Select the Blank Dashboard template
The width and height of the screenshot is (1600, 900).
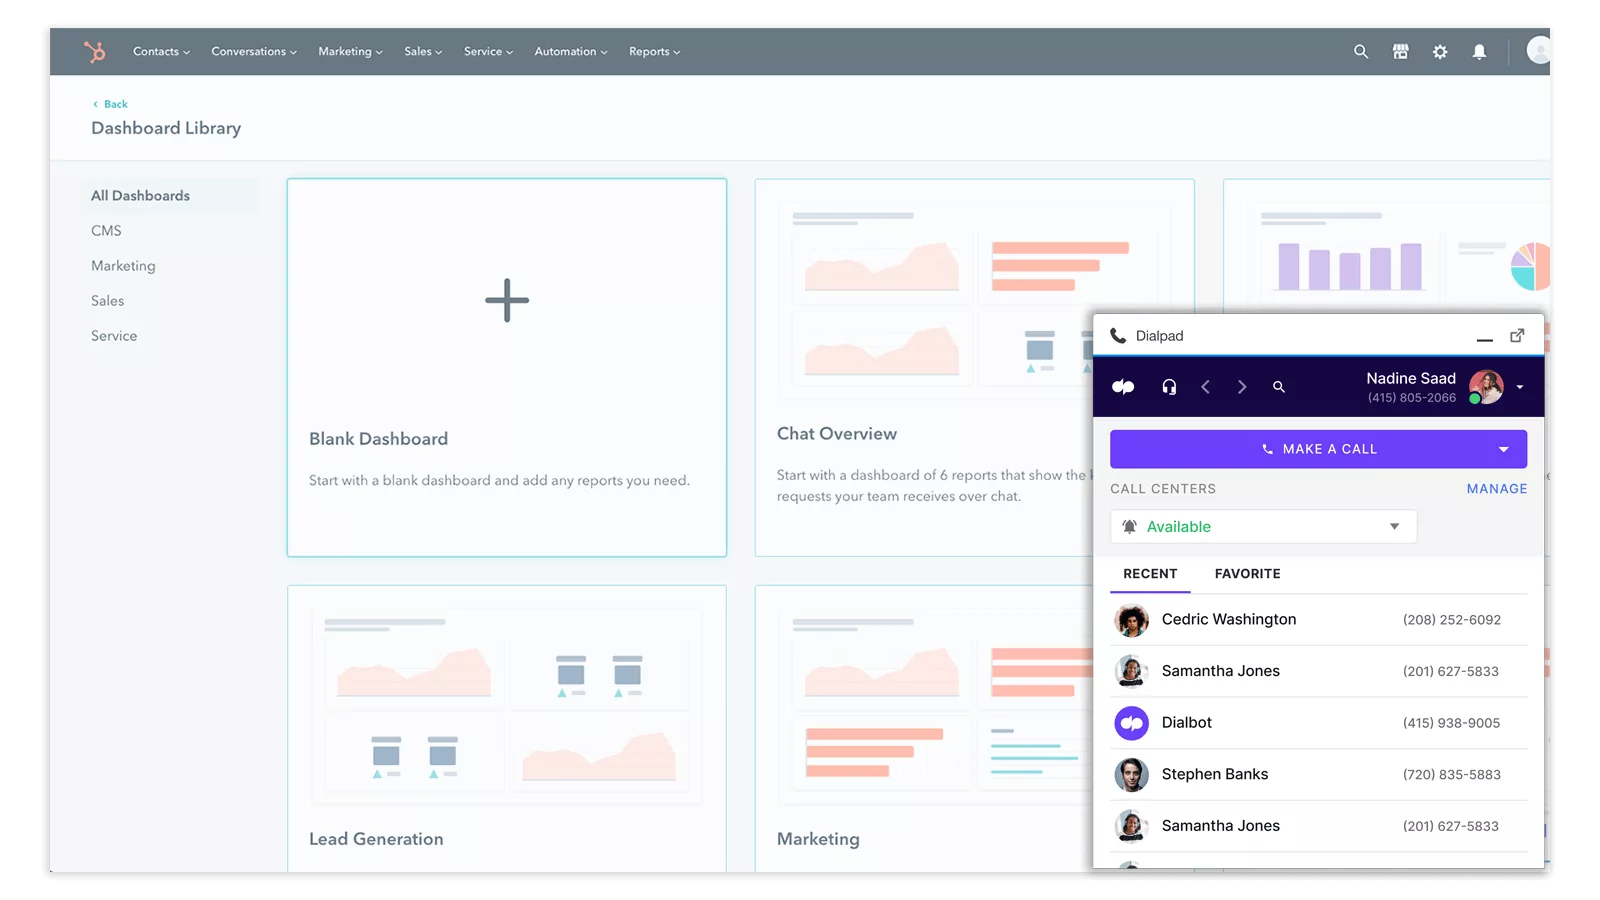[507, 367]
